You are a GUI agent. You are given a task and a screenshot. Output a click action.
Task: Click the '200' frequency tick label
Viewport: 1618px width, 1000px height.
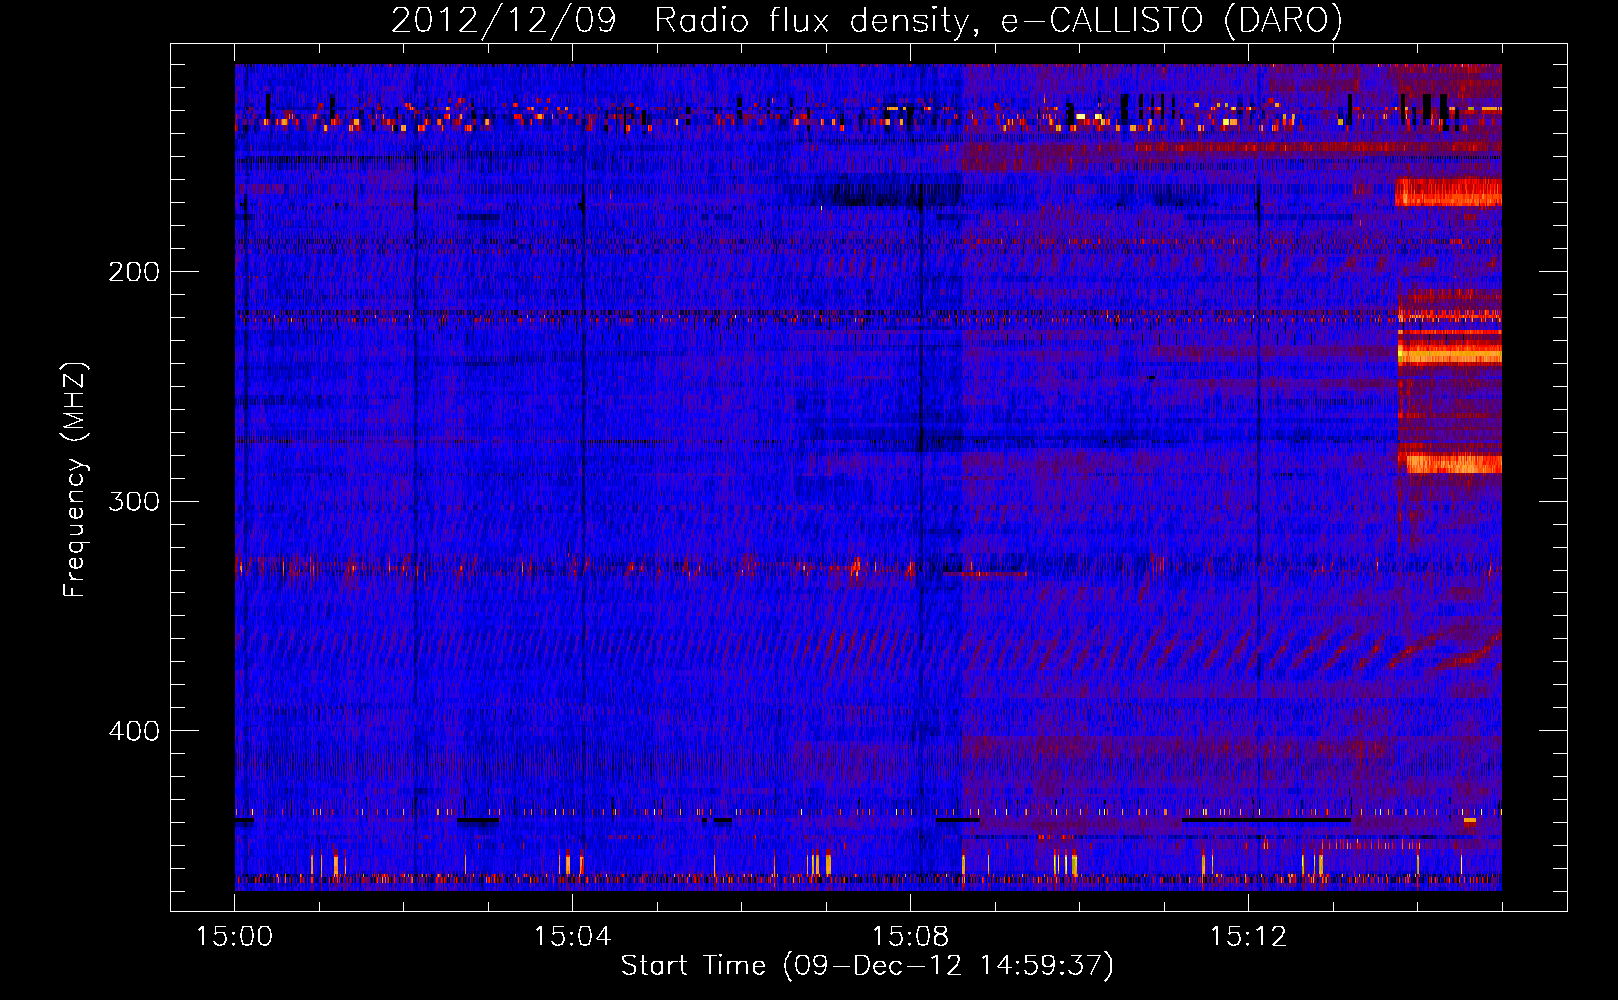point(134,271)
